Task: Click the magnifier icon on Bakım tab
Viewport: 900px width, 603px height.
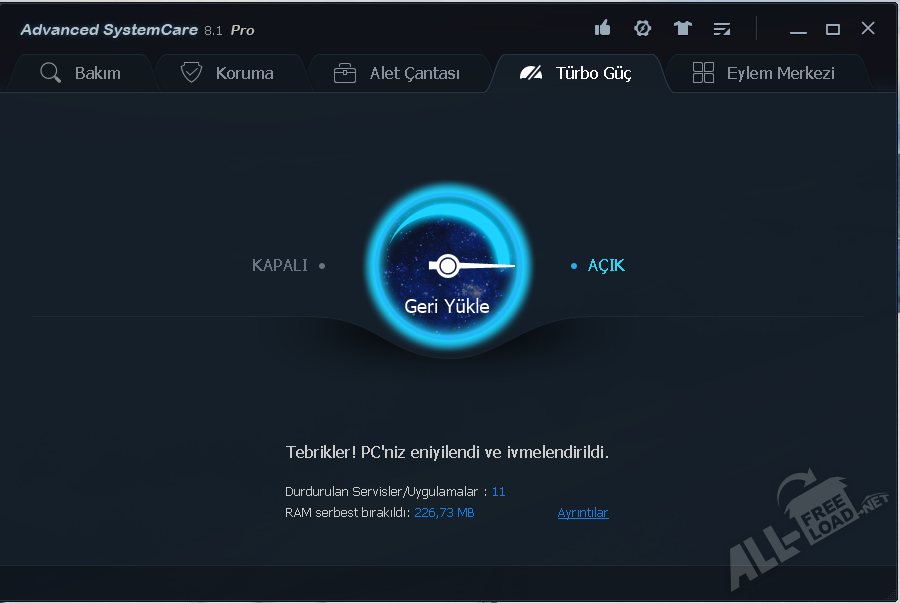Action: tap(50, 73)
